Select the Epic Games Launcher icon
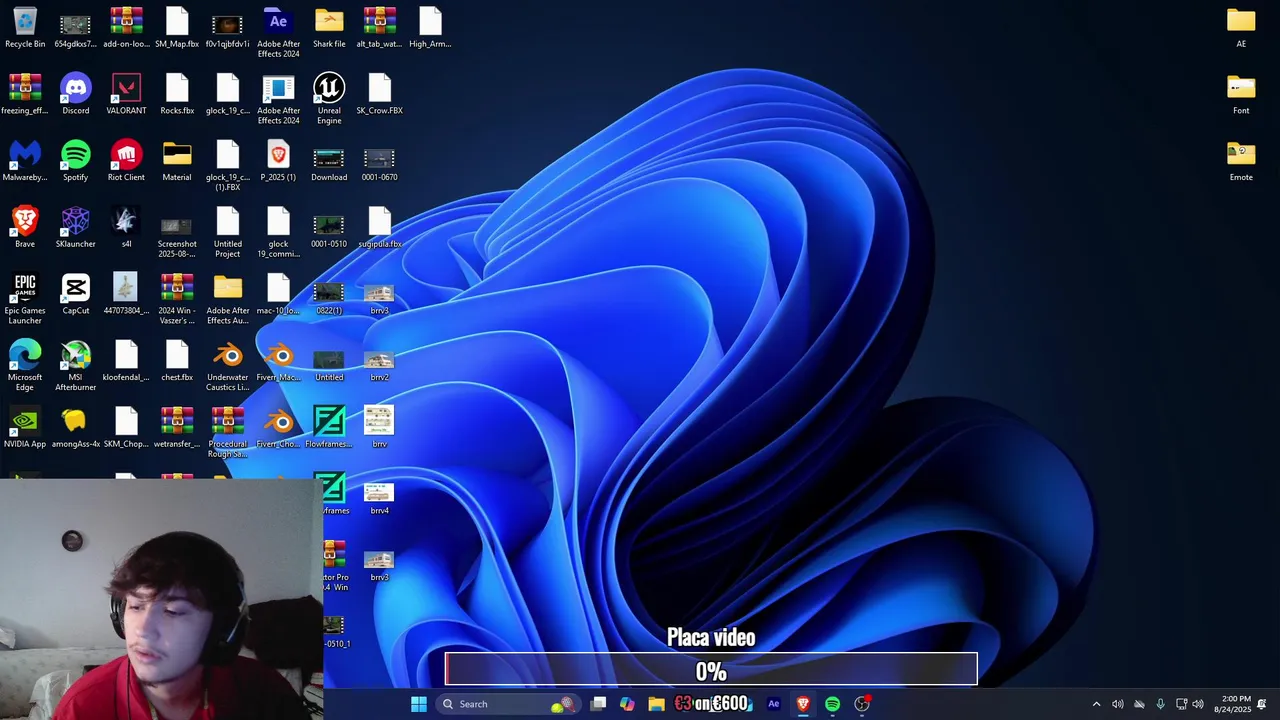The height and width of the screenshot is (720, 1280). (x=25, y=299)
